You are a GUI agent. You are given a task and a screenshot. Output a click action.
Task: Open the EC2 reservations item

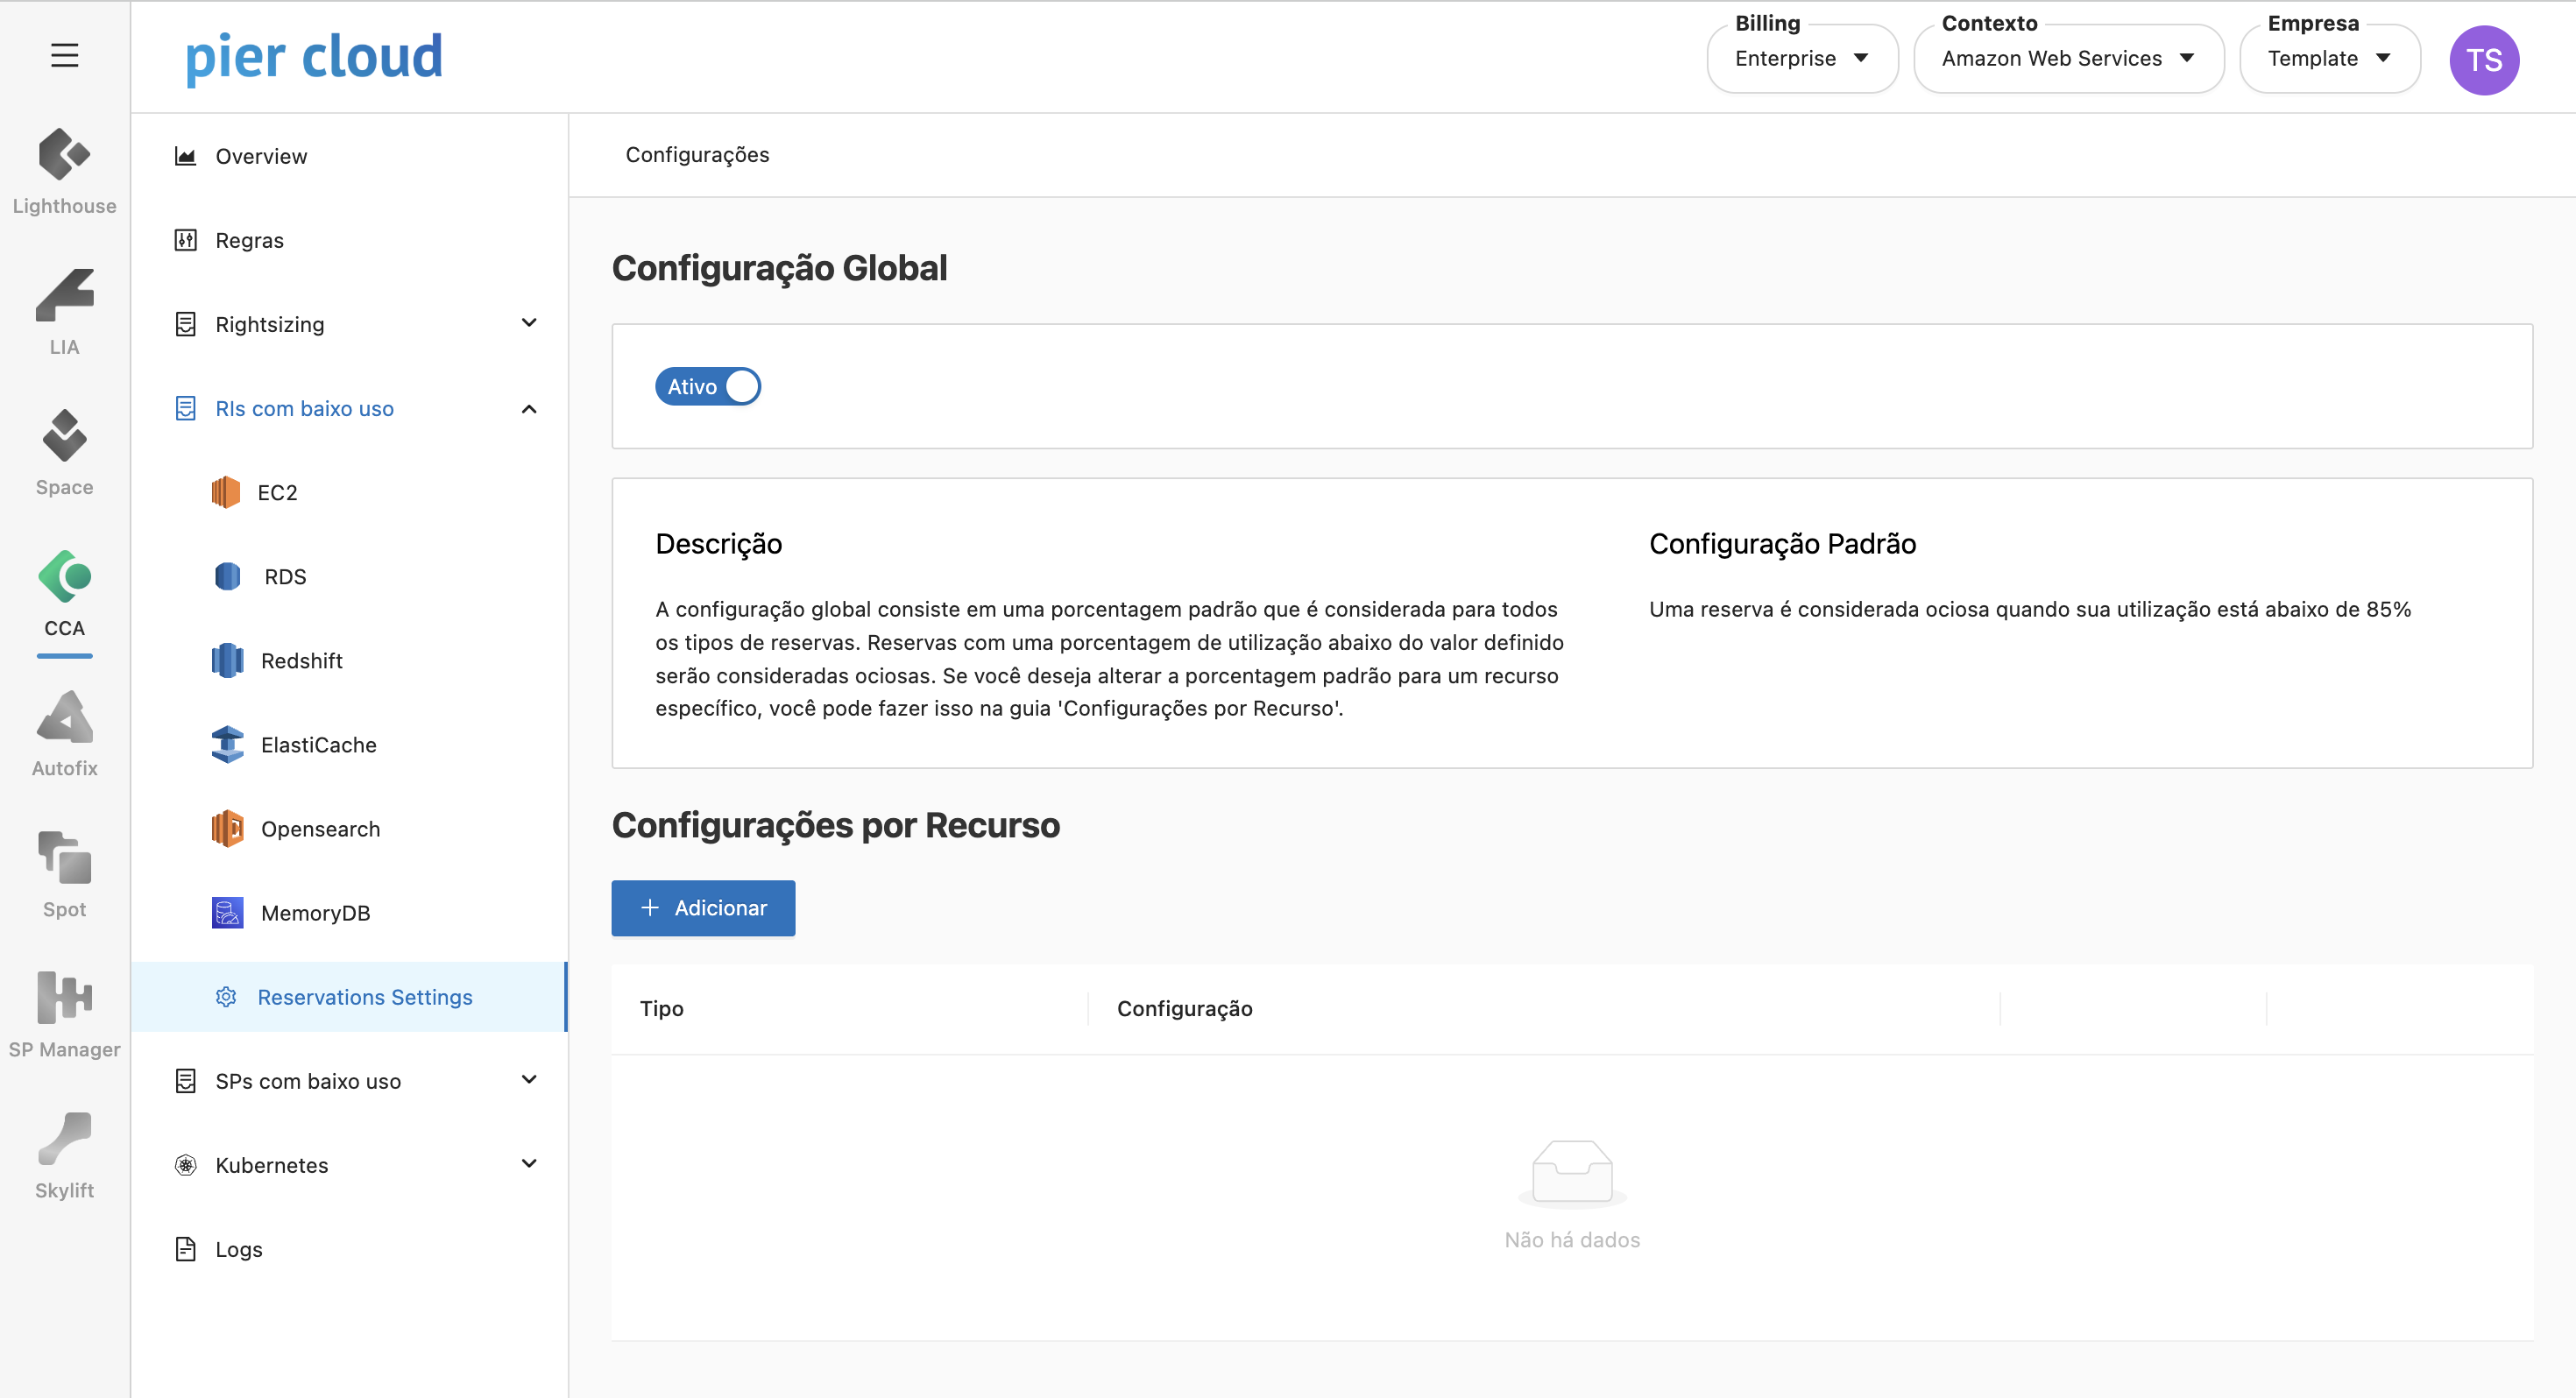(x=277, y=492)
